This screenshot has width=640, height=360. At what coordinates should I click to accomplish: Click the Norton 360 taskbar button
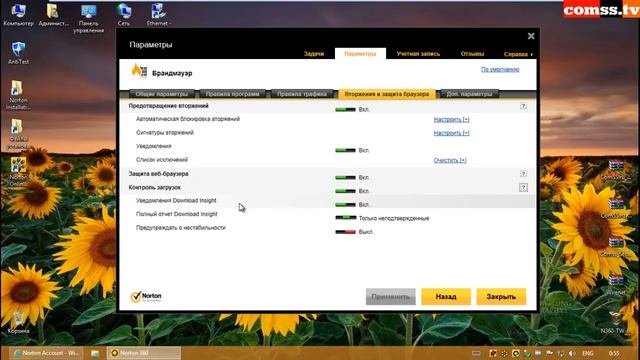click(x=143, y=353)
